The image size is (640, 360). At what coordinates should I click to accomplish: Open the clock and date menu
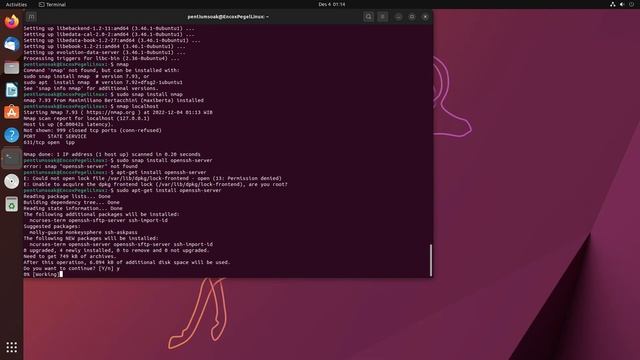[331, 4]
